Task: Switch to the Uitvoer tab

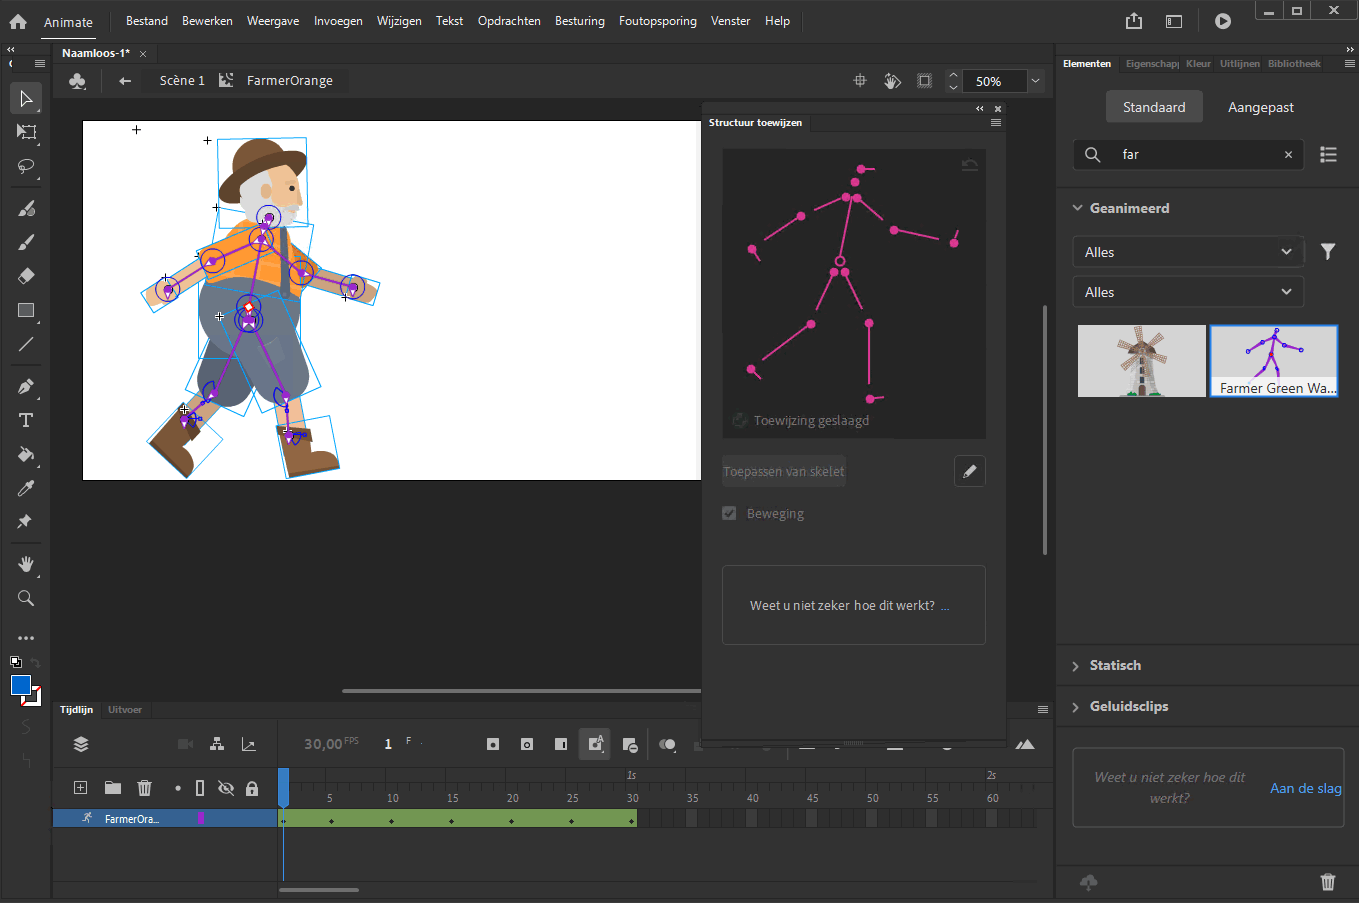Action: tap(125, 709)
